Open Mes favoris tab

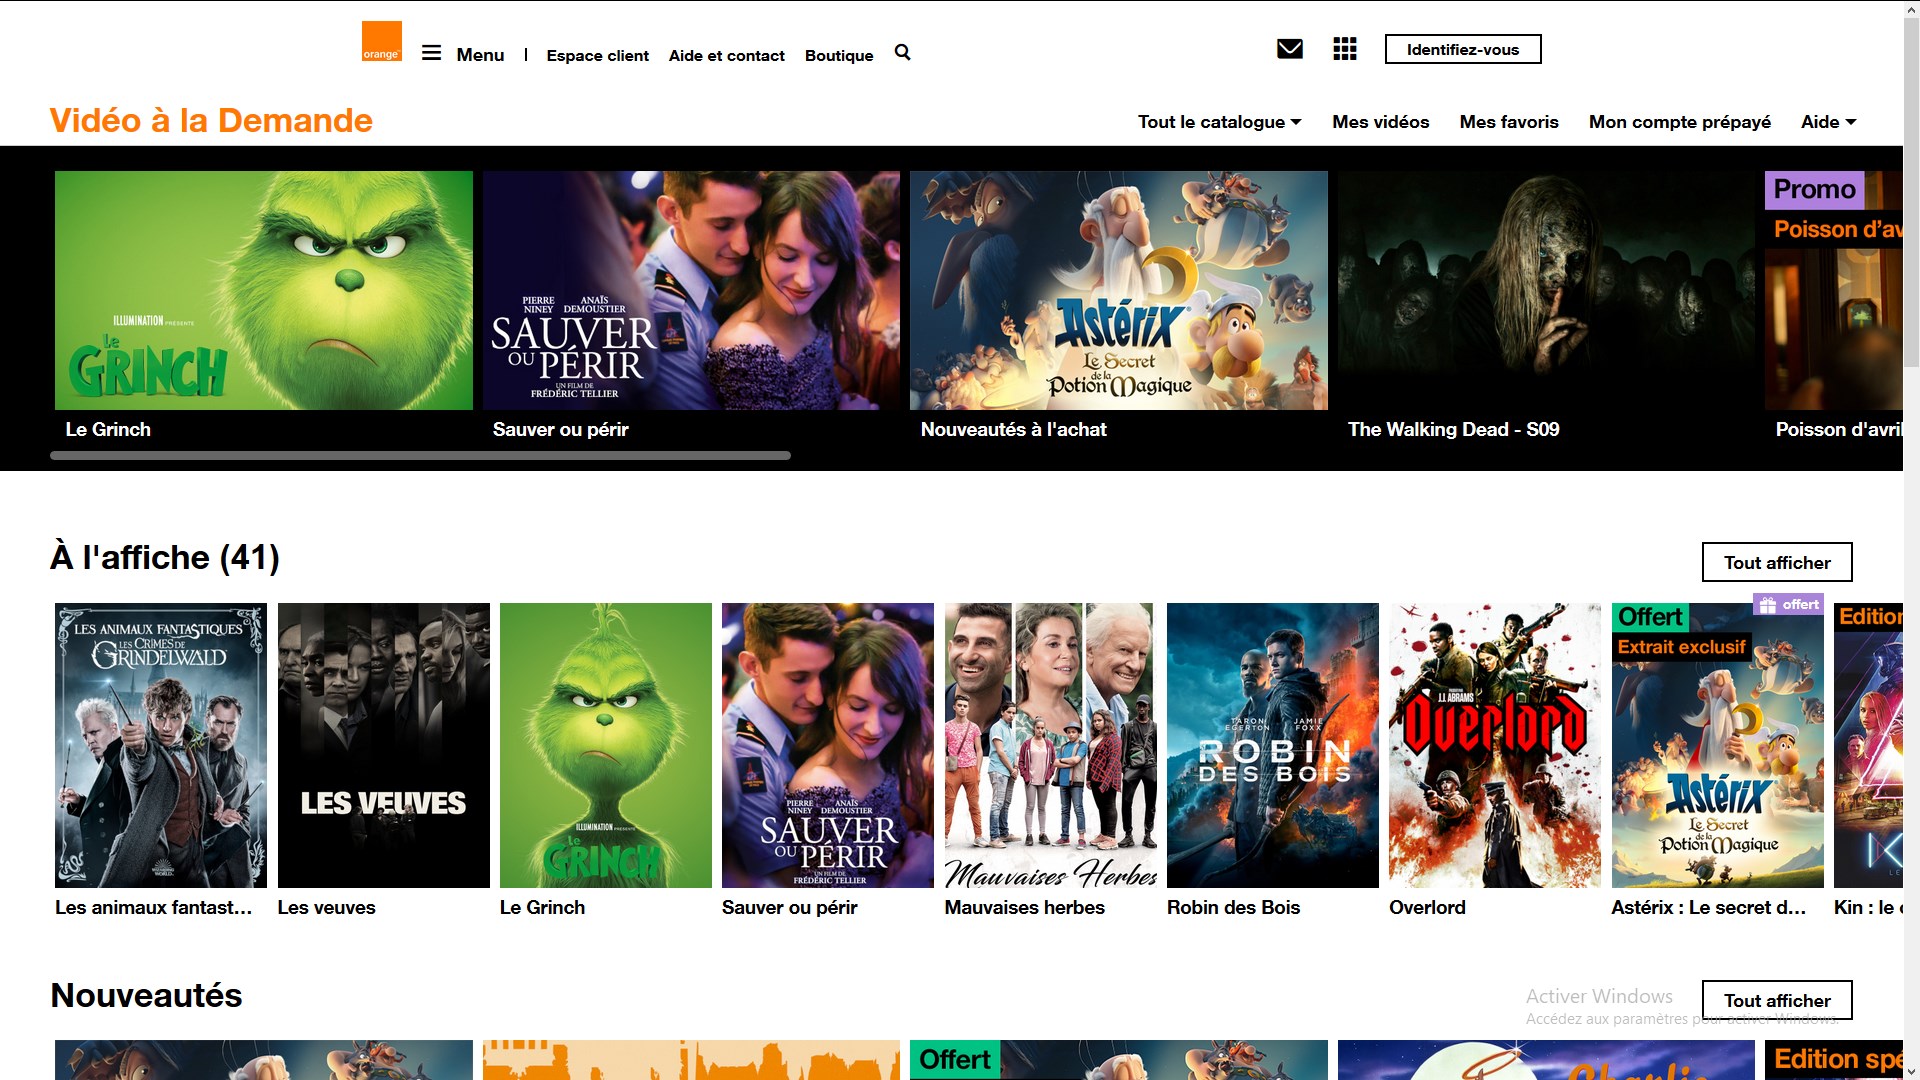(x=1509, y=121)
